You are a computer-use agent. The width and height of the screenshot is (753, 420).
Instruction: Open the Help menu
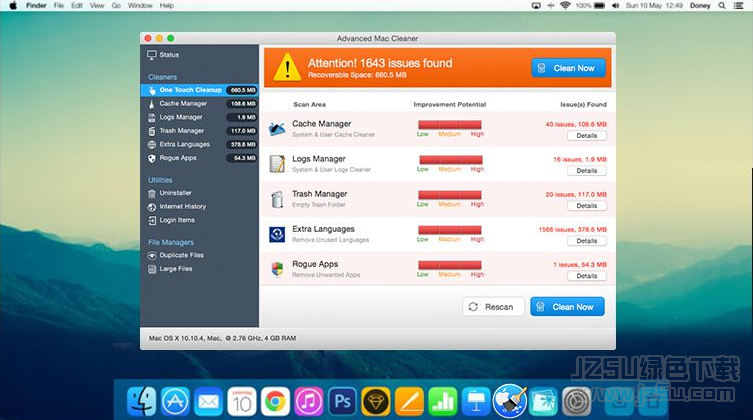tap(167, 6)
